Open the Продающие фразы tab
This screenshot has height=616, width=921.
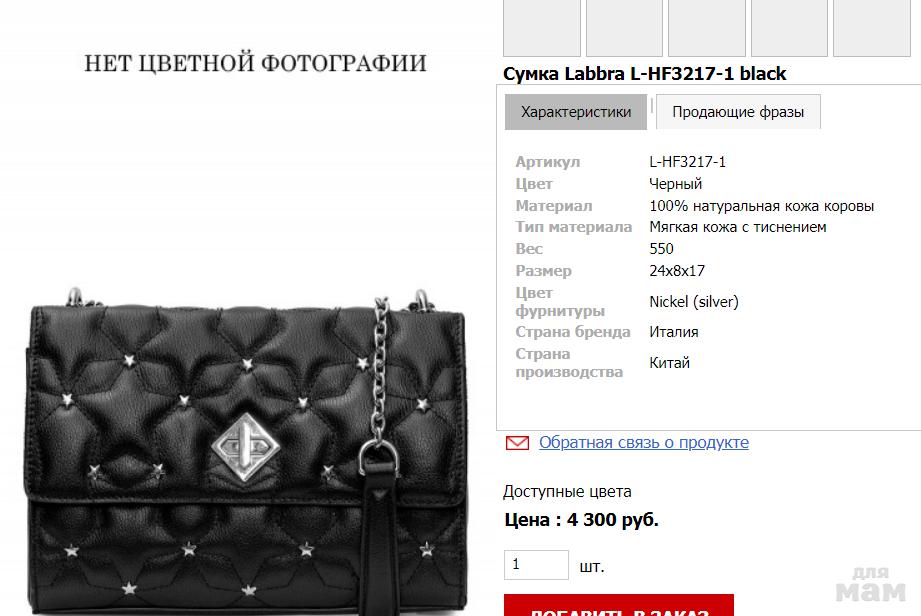coord(738,112)
